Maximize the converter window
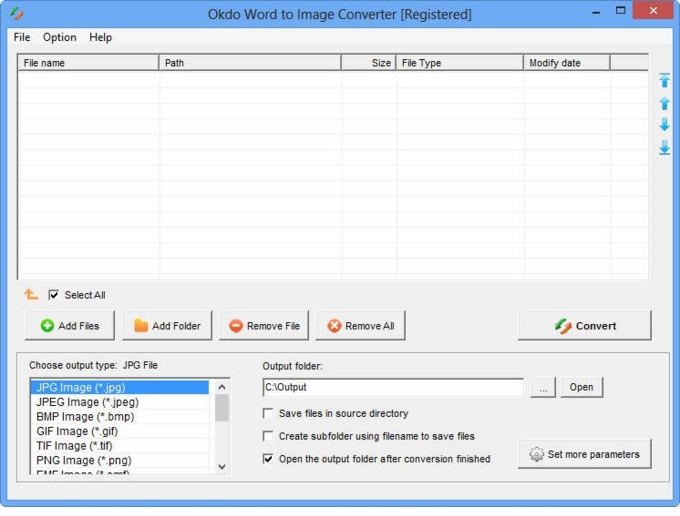Screen dimensions: 680x516 (621, 10)
